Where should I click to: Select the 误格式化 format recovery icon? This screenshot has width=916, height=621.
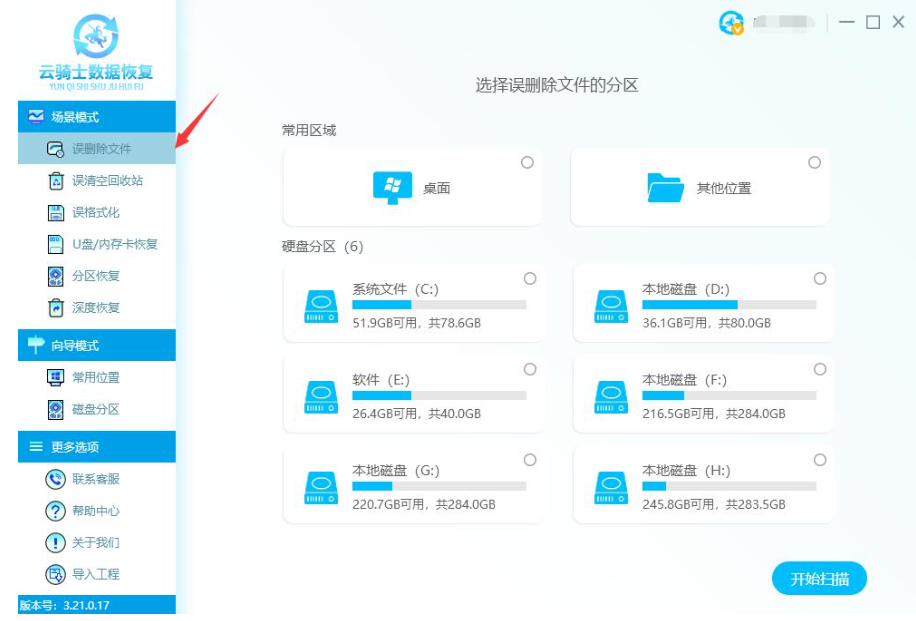(x=56, y=213)
